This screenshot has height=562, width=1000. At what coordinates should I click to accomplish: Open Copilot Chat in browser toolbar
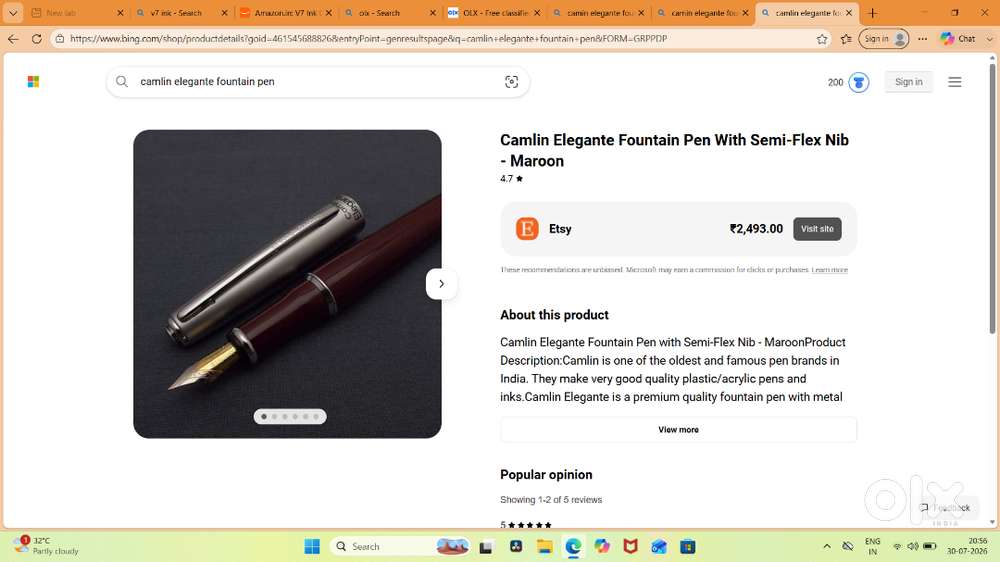point(958,39)
